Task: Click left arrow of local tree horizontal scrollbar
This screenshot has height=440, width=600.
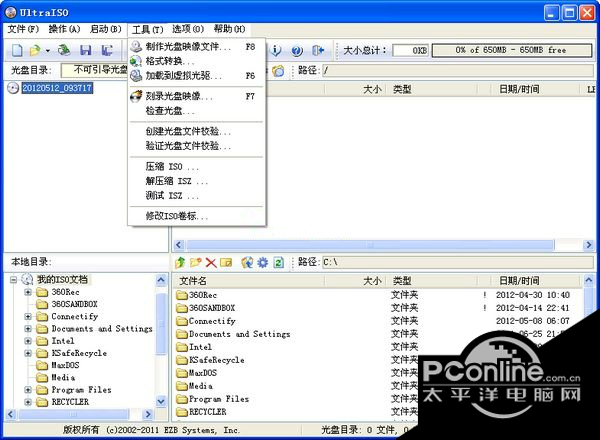Action: pos(11,414)
